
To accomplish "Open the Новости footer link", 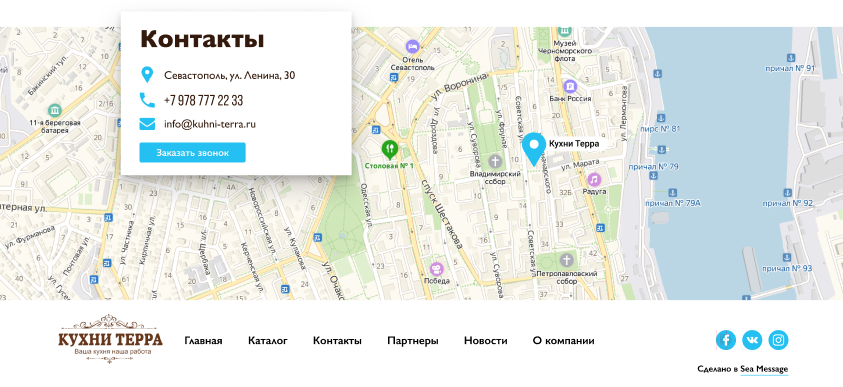I will coord(485,341).
